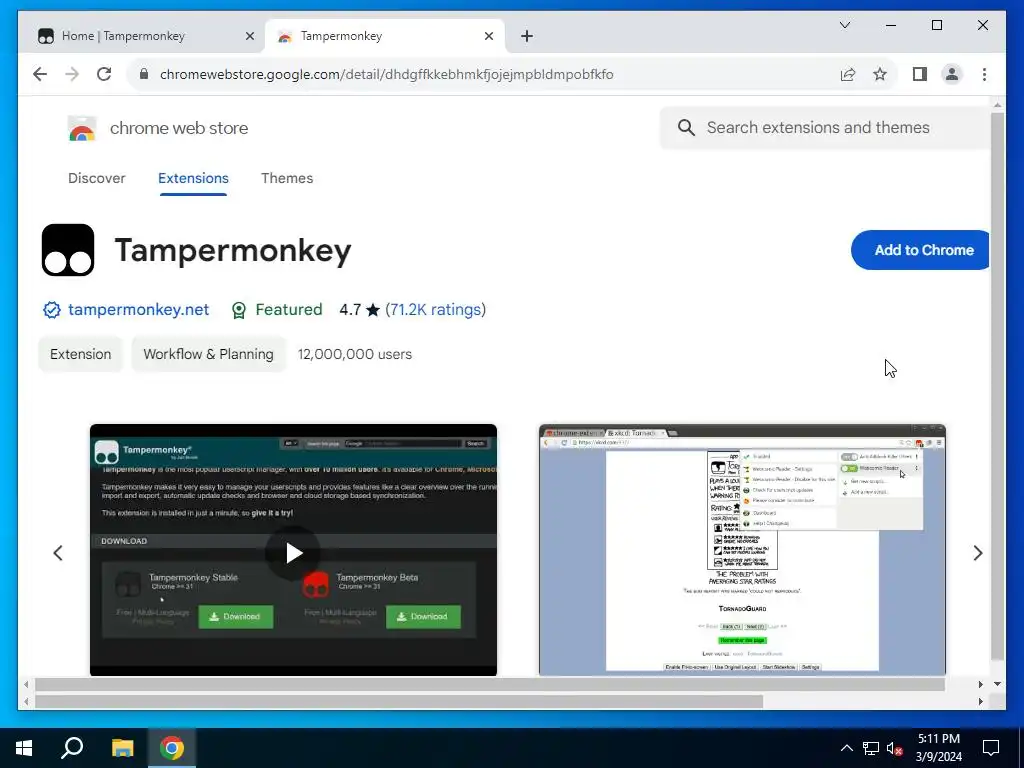The image size is (1024, 768).
Task: Switch to the Home | Tampermonkey tab
Action: click(143, 36)
